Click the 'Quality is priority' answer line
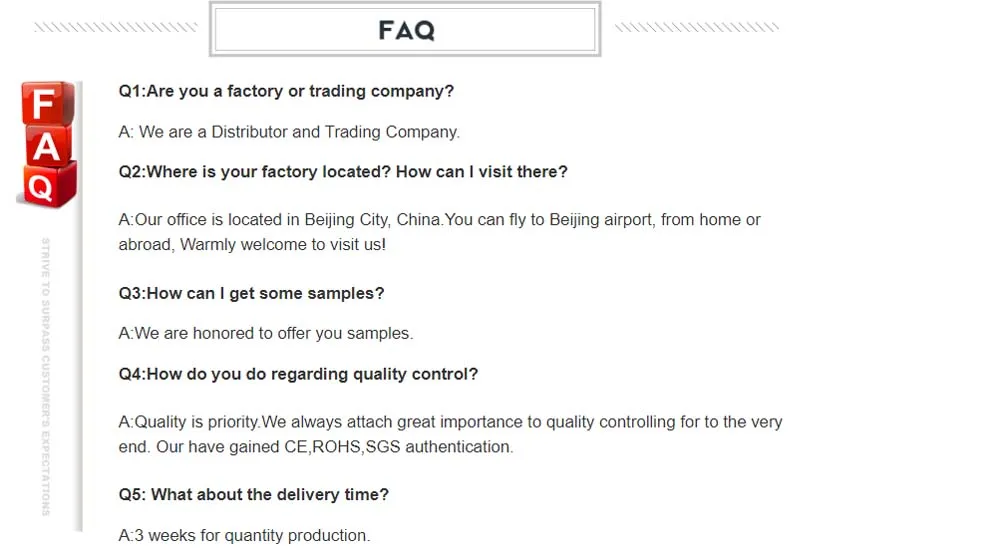This screenshot has width=1000, height=552. (x=450, y=422)
